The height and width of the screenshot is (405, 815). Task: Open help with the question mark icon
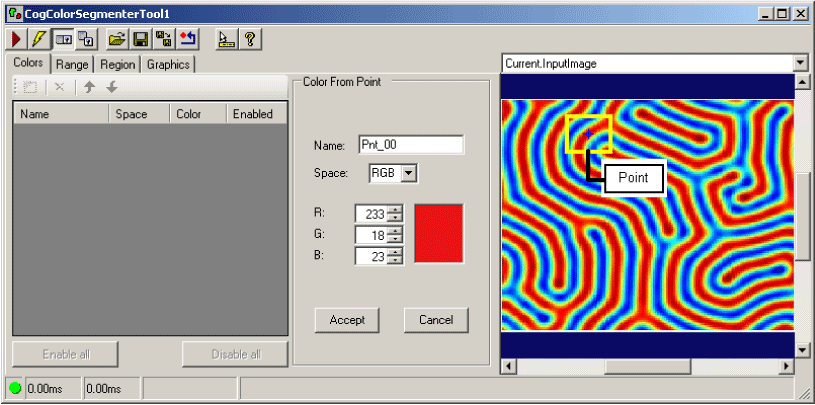pos(250,39)
